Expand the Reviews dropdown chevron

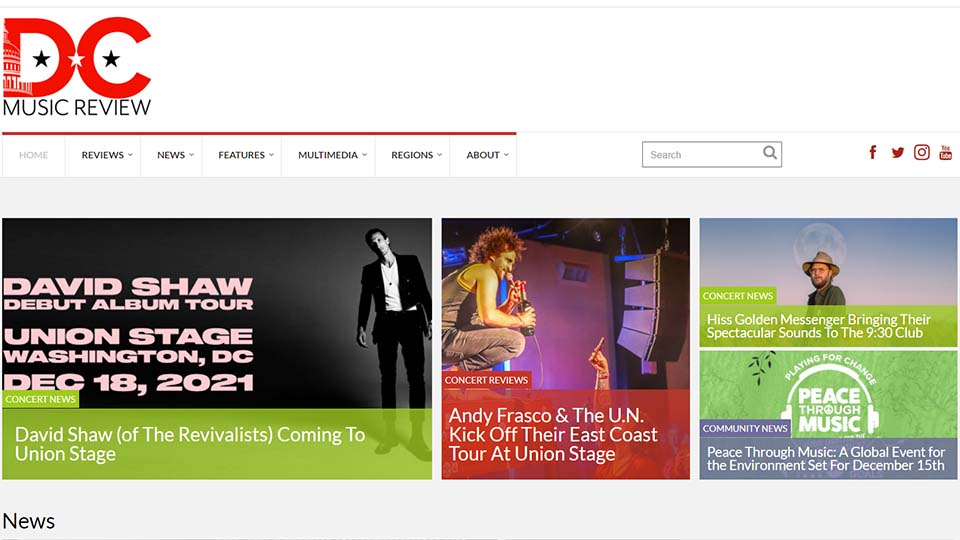130,155
